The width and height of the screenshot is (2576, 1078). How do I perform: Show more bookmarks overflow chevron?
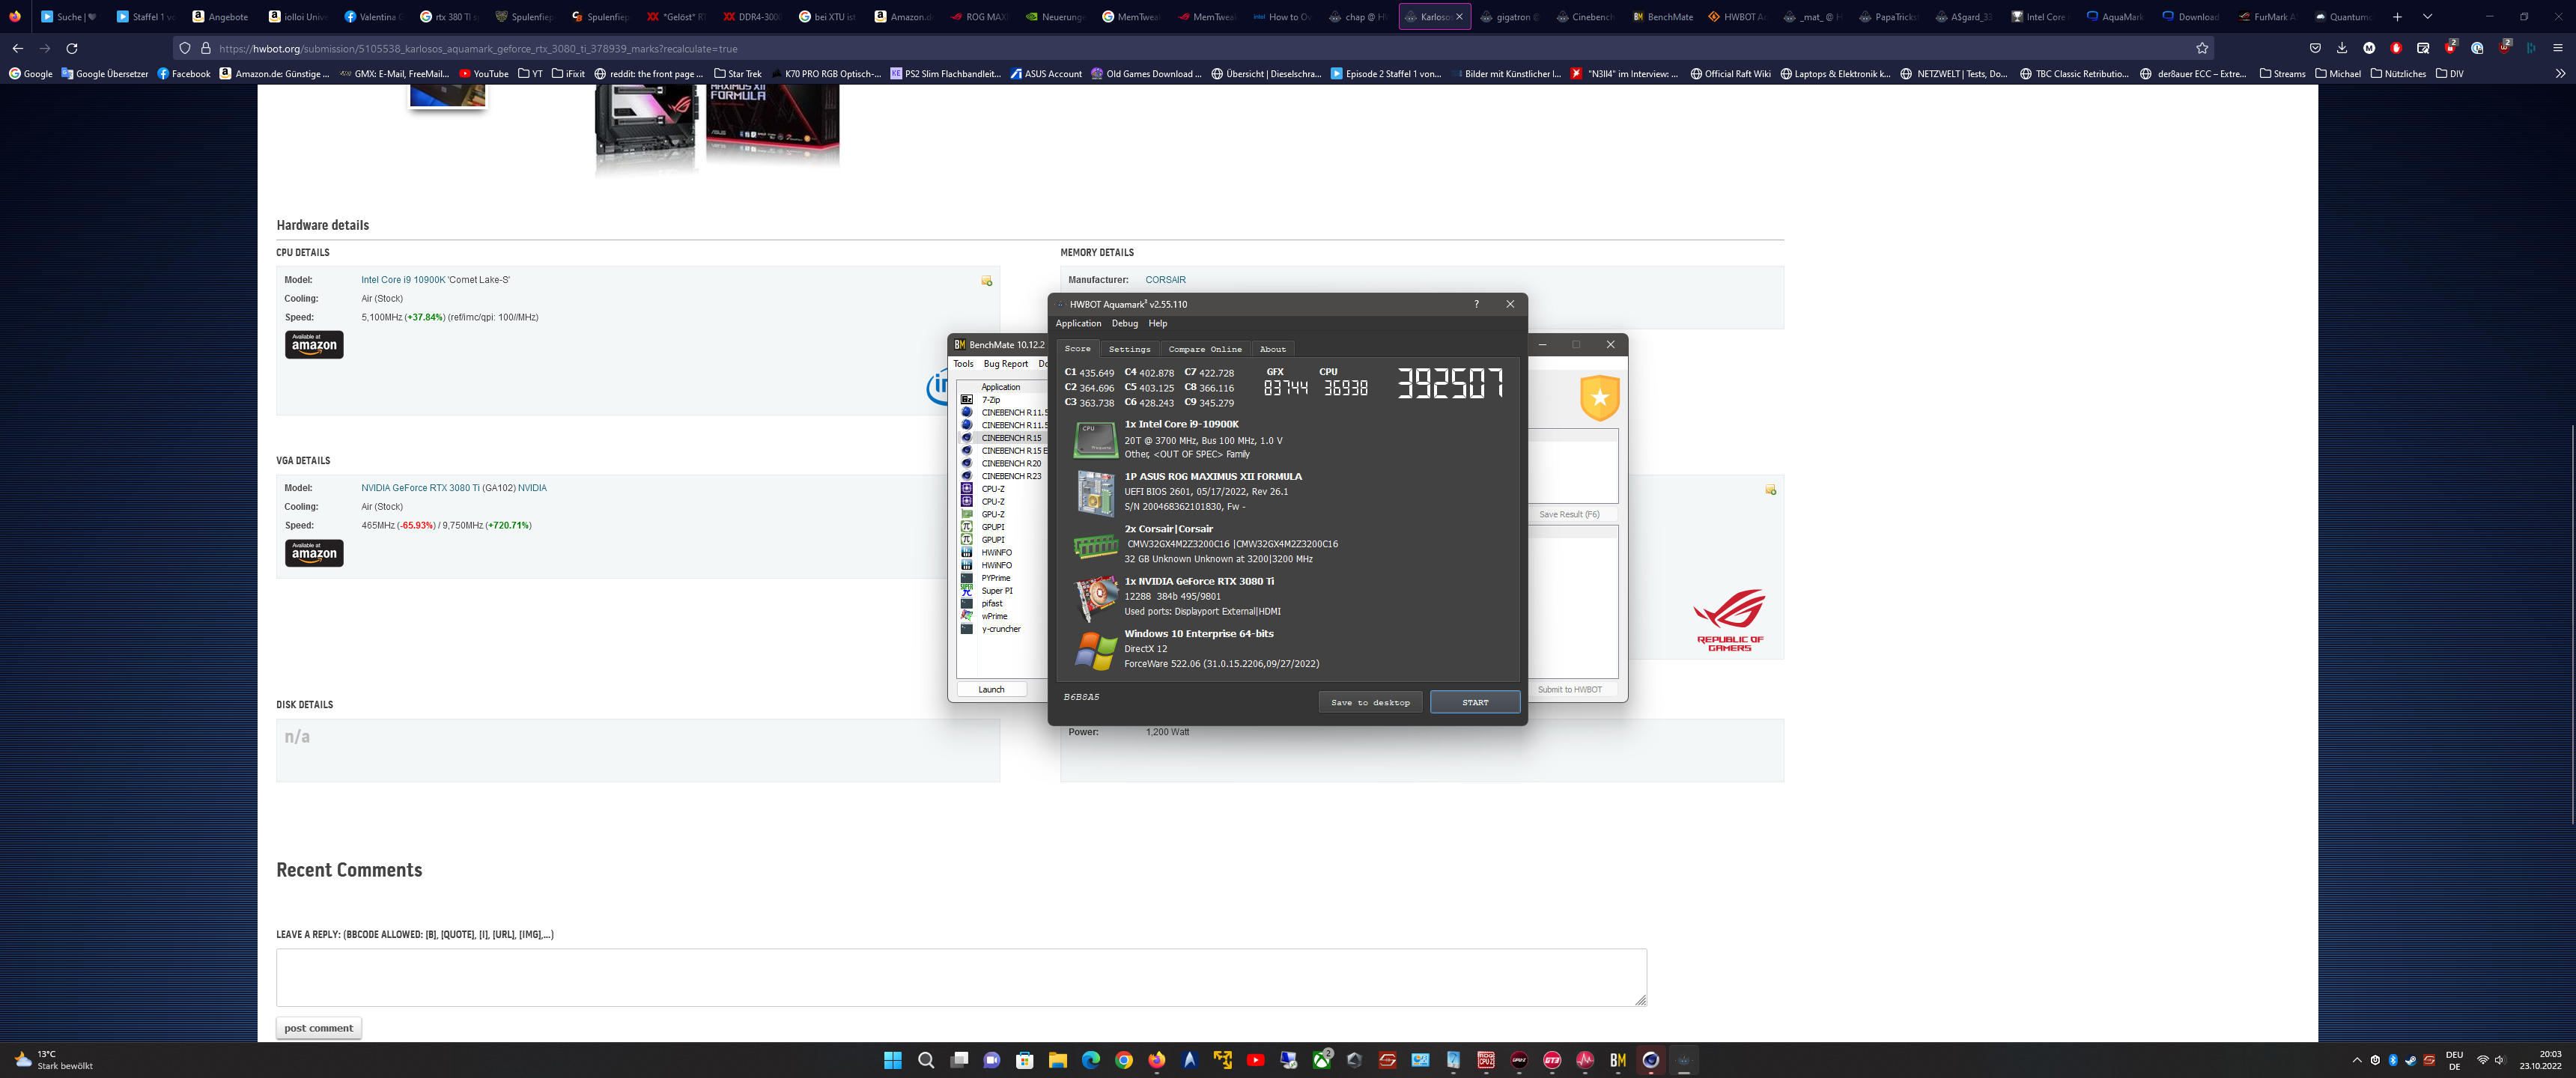2560,74
